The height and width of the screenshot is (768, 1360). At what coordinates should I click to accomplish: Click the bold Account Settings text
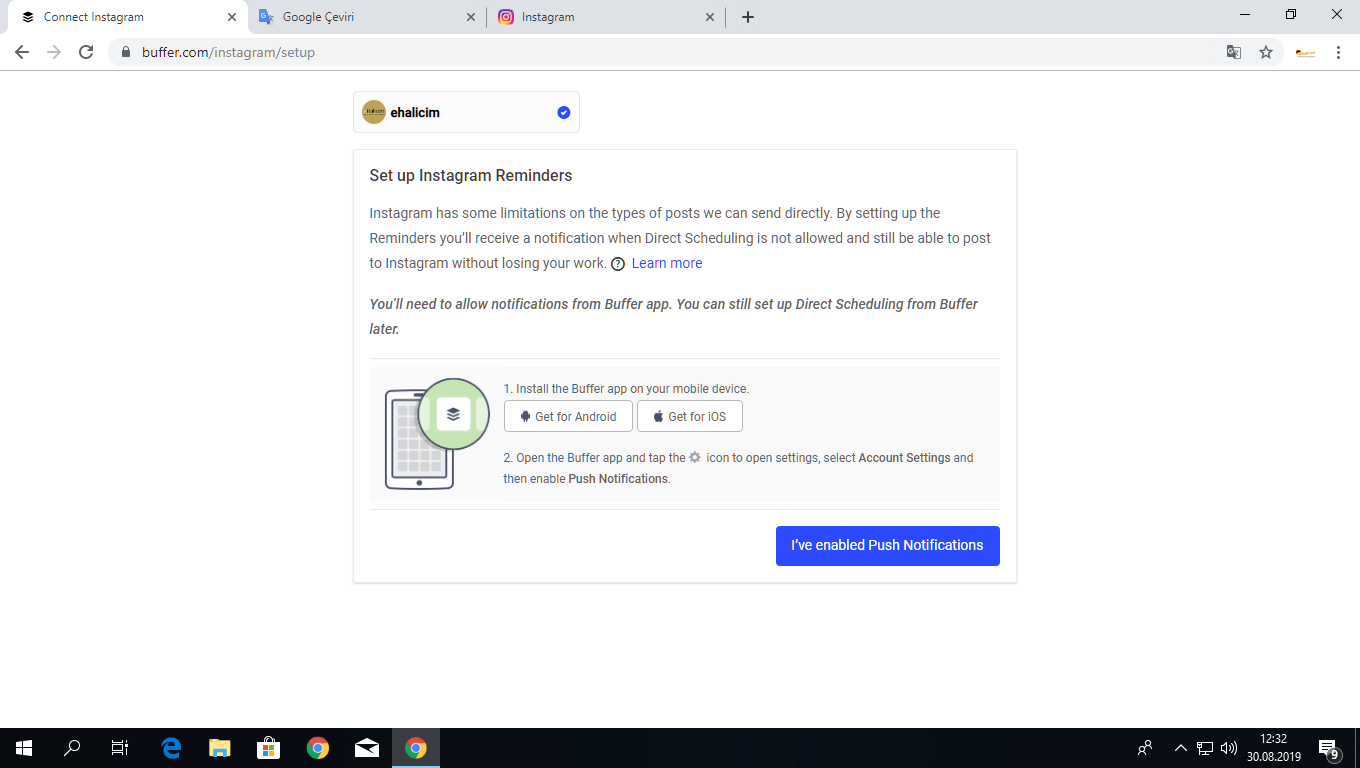pyautogui.click(x=904, y=458)
